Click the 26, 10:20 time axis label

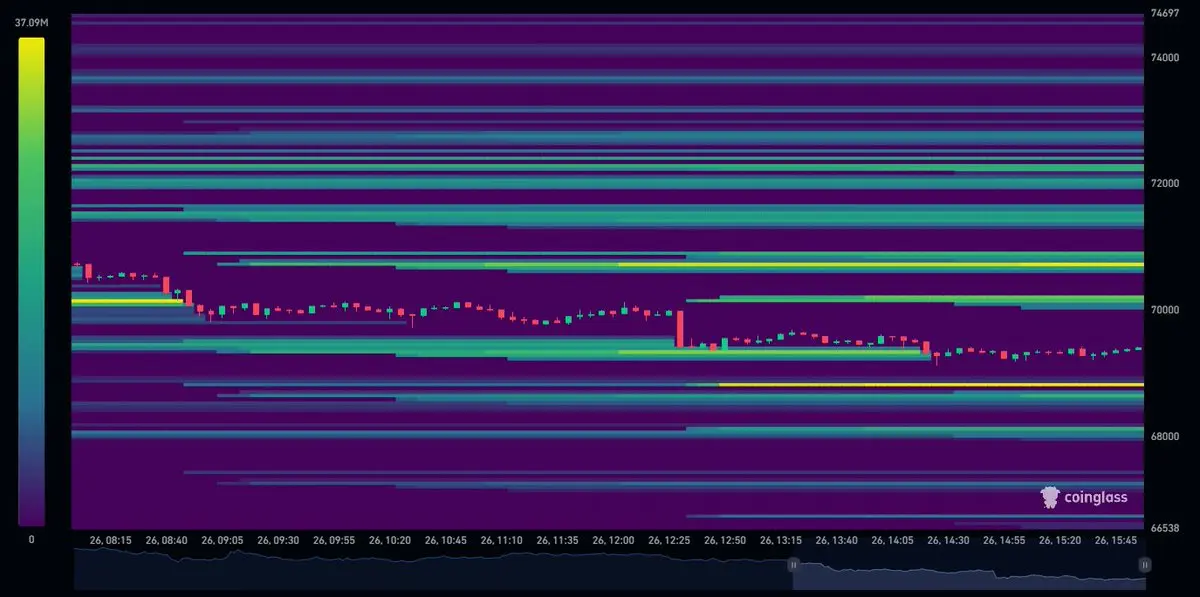[390, 540]
